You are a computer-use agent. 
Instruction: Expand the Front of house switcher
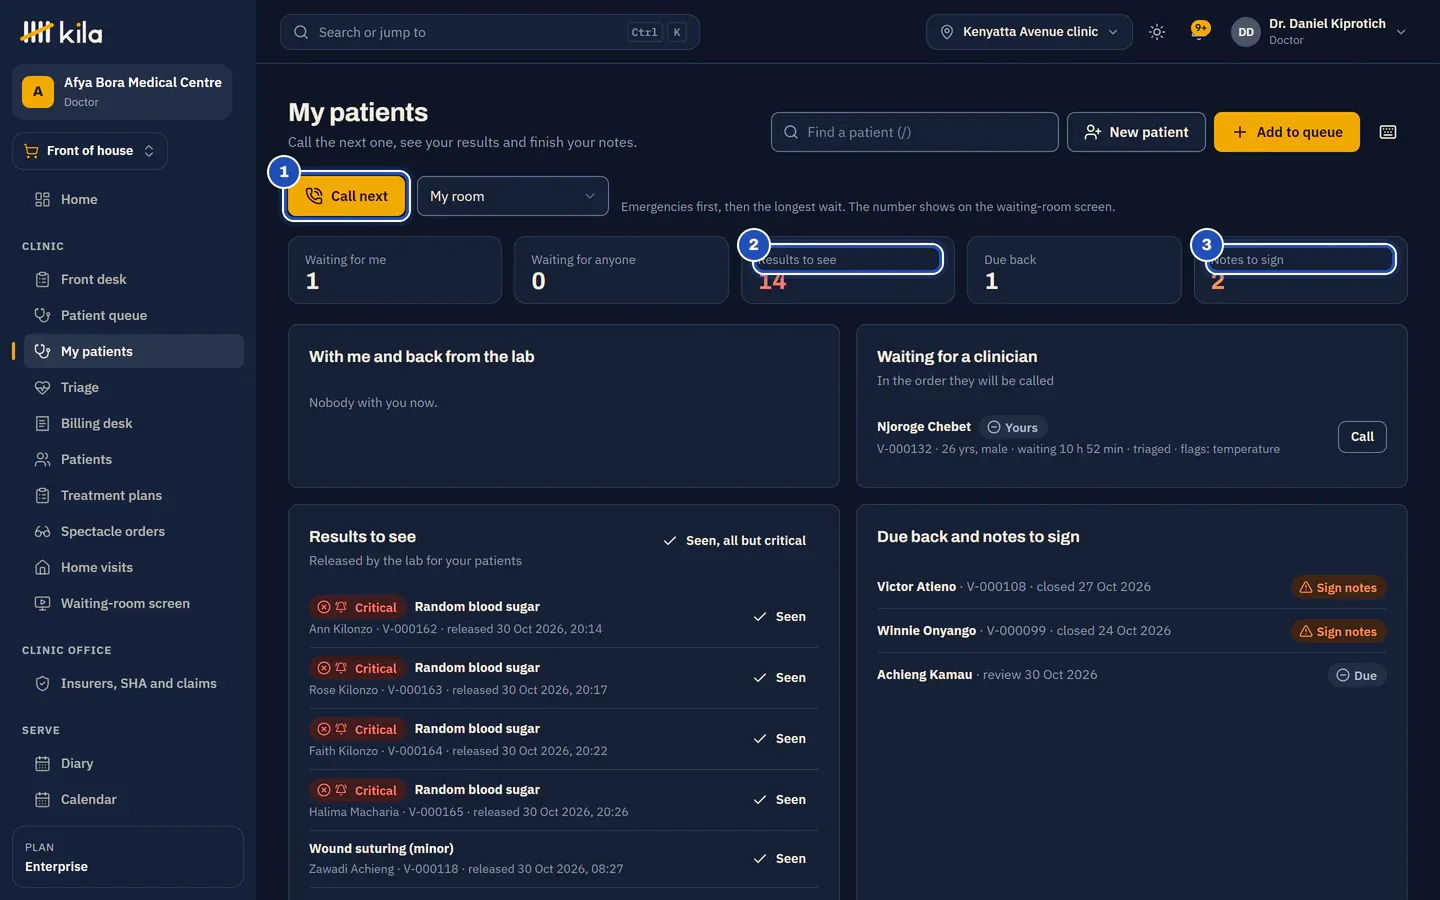(x=90, y=151)
